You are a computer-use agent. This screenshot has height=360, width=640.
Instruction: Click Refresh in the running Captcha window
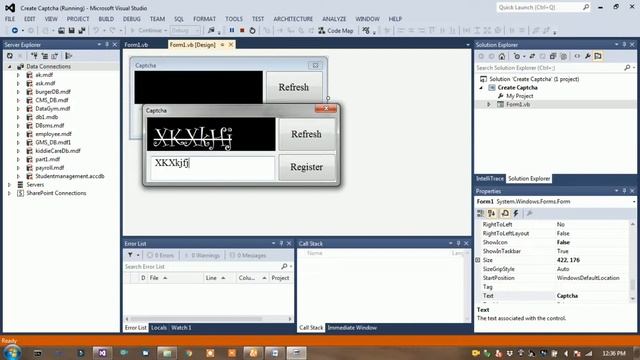307,134
